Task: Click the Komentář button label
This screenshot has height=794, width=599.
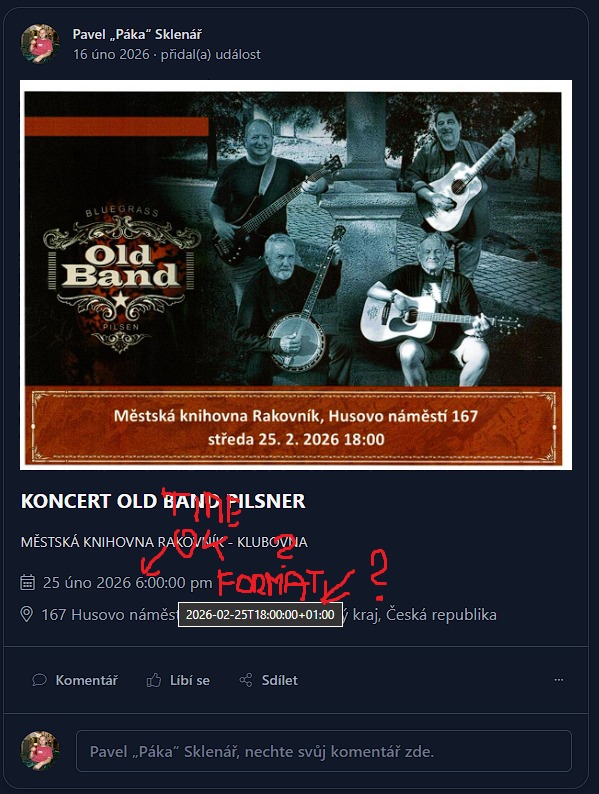Action: point(87,680)
